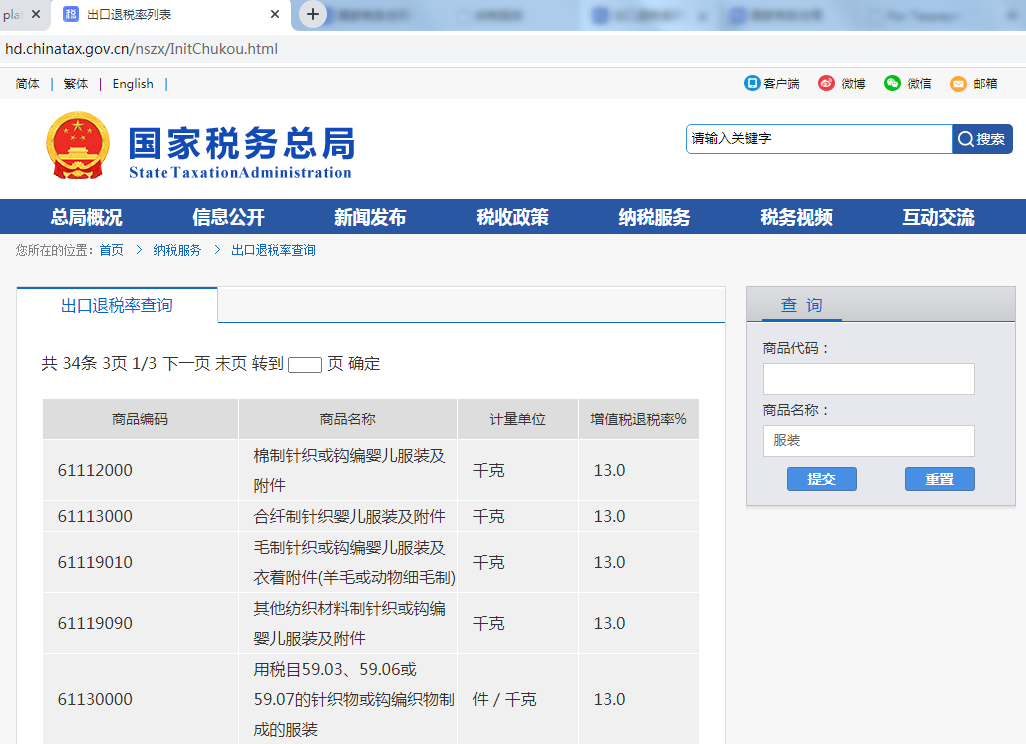Select product code 61113000
This screenshot has width=1026, height=744.
[x=95, y=516]
